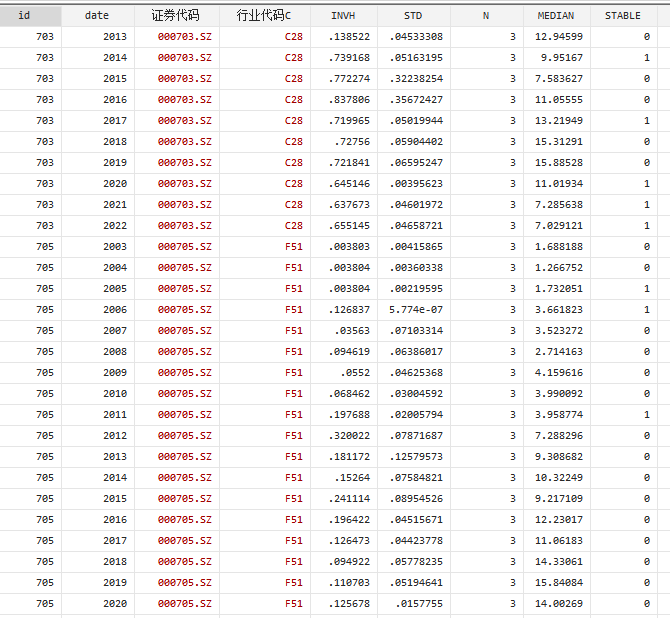
Task: Click the MEDIAN cell with value 14.00269
Action: pos(559,604)
